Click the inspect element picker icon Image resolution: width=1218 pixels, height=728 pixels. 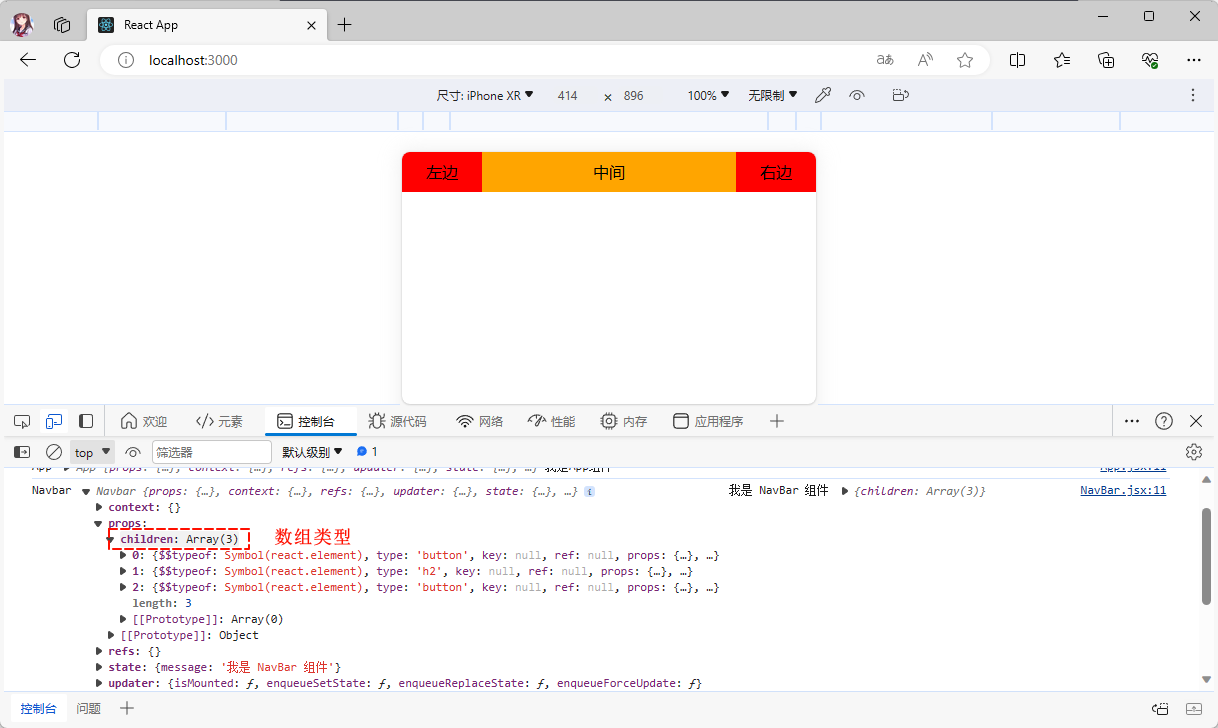[x=22, y=421]
